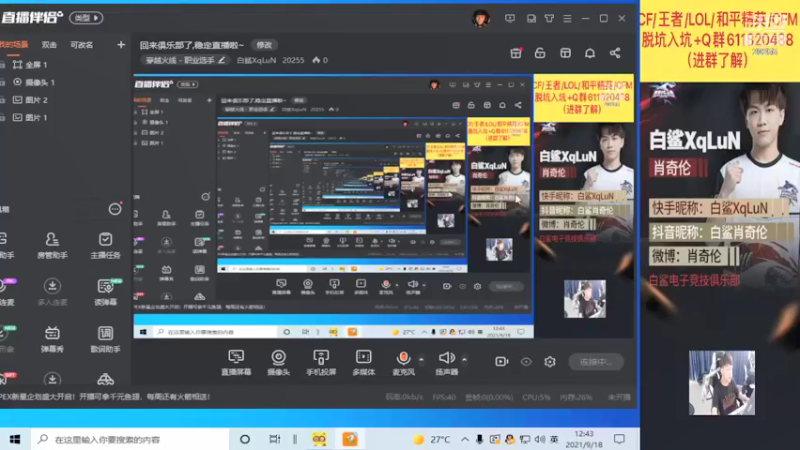This screenshot has width=800, height=450.
Task: Switch to the 我的场景 tab
Action: (x=14, y=45)
